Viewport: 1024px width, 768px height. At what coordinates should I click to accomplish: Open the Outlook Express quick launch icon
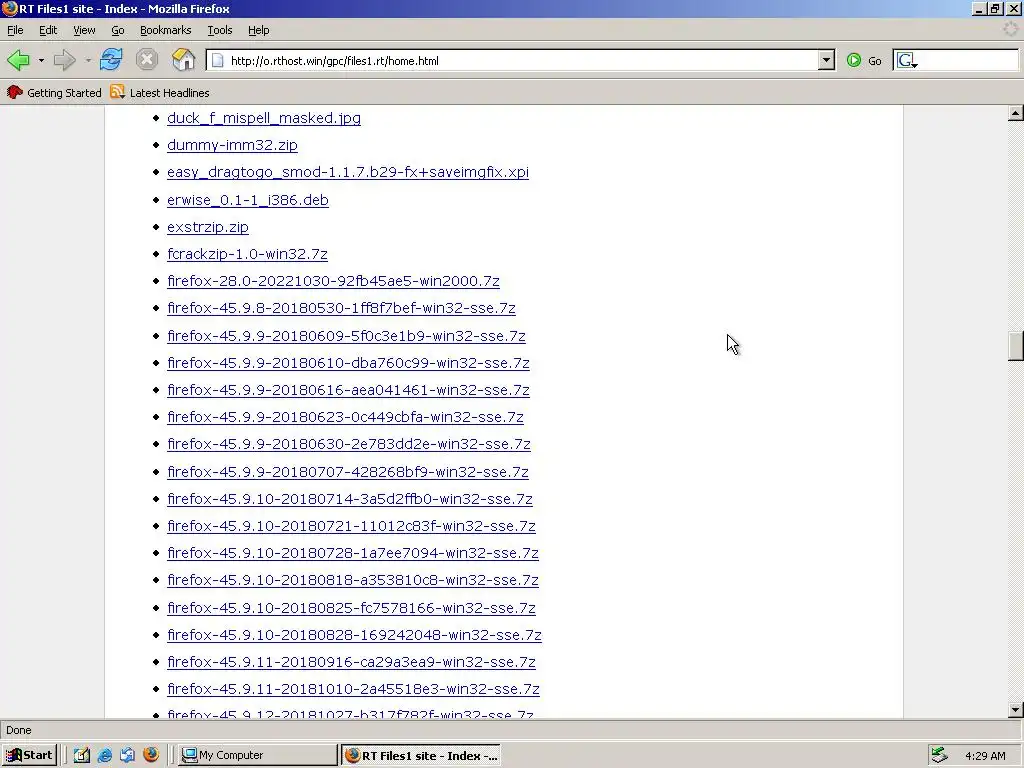coord(127,755)
